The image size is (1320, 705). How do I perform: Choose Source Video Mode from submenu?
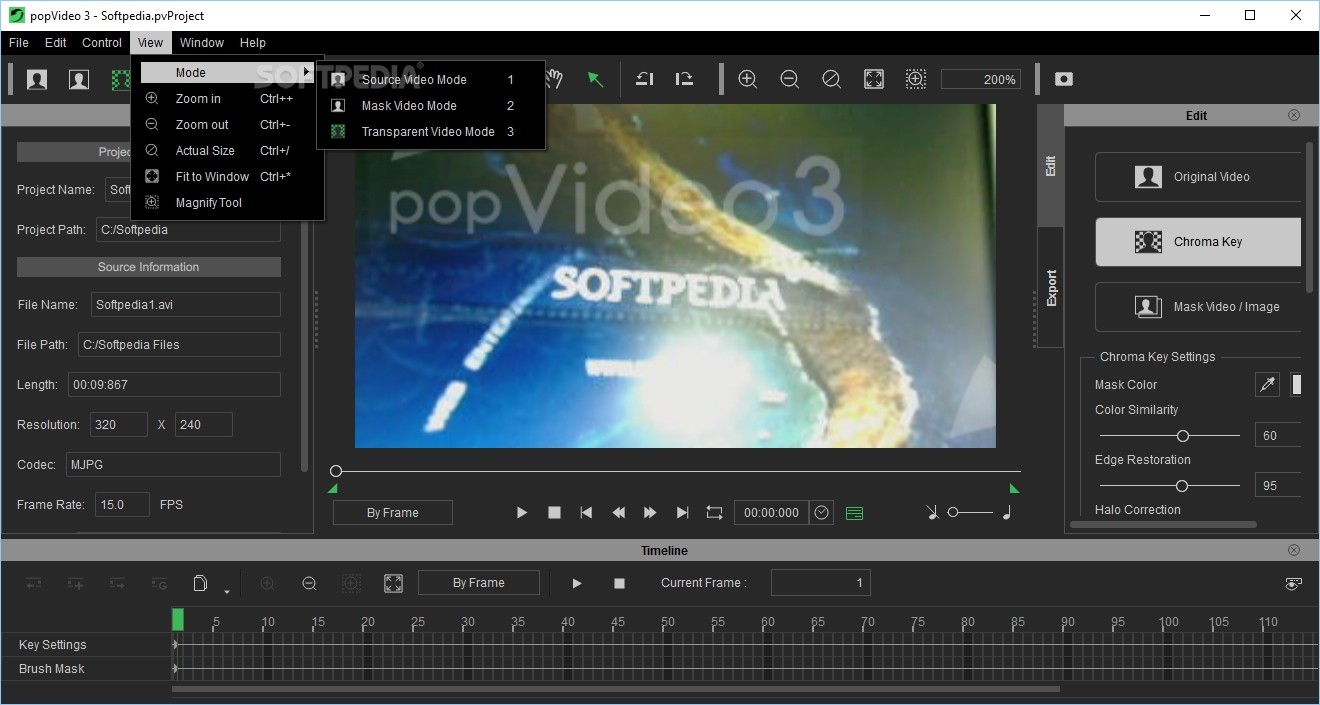pyautogui.click(x=430, y=80)
